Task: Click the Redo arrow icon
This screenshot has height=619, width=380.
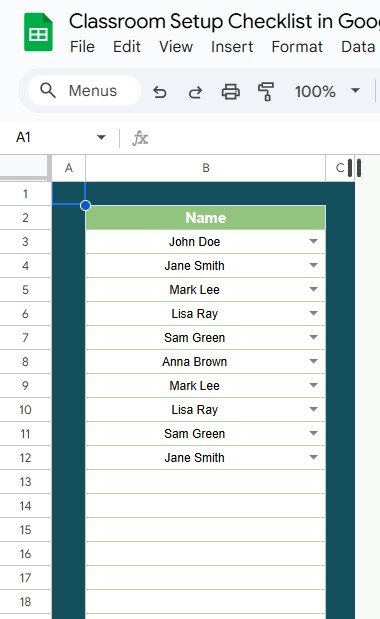Action: [x=195, y=92]
